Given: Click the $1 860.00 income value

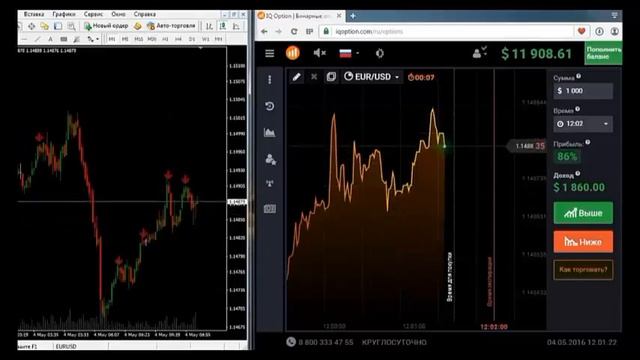Looking at the screenshot, I should coord(579,187).
